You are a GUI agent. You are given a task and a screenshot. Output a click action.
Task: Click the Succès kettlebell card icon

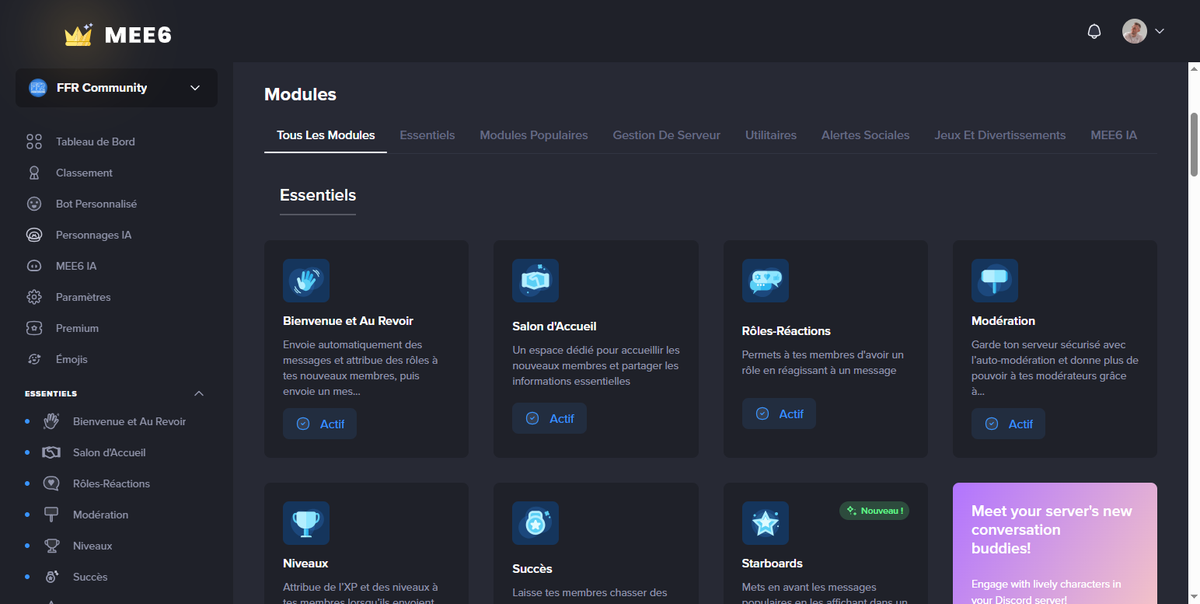(x=535, y=524)
